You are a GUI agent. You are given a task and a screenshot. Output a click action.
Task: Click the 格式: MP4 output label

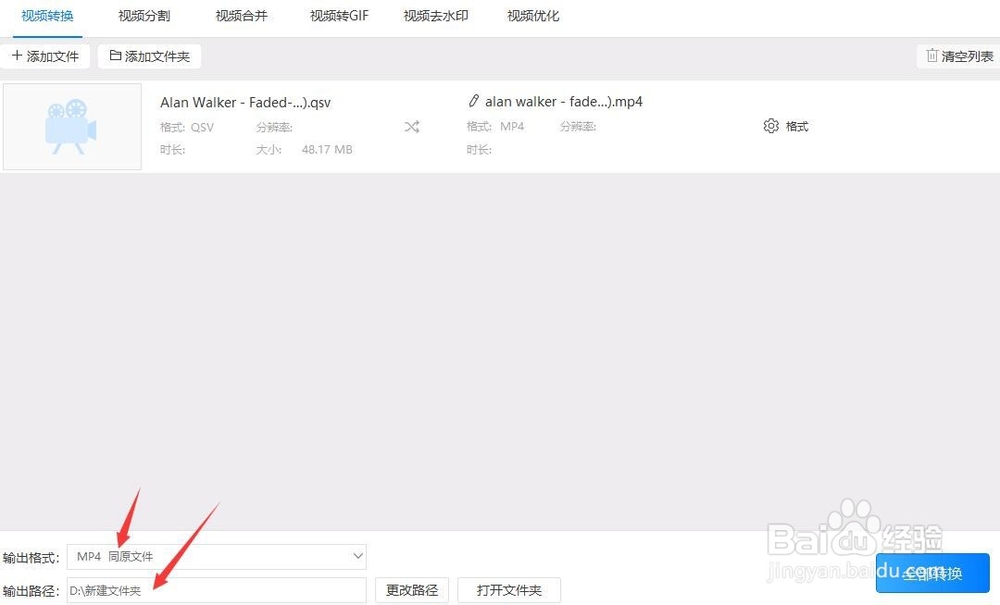point(496,126)
